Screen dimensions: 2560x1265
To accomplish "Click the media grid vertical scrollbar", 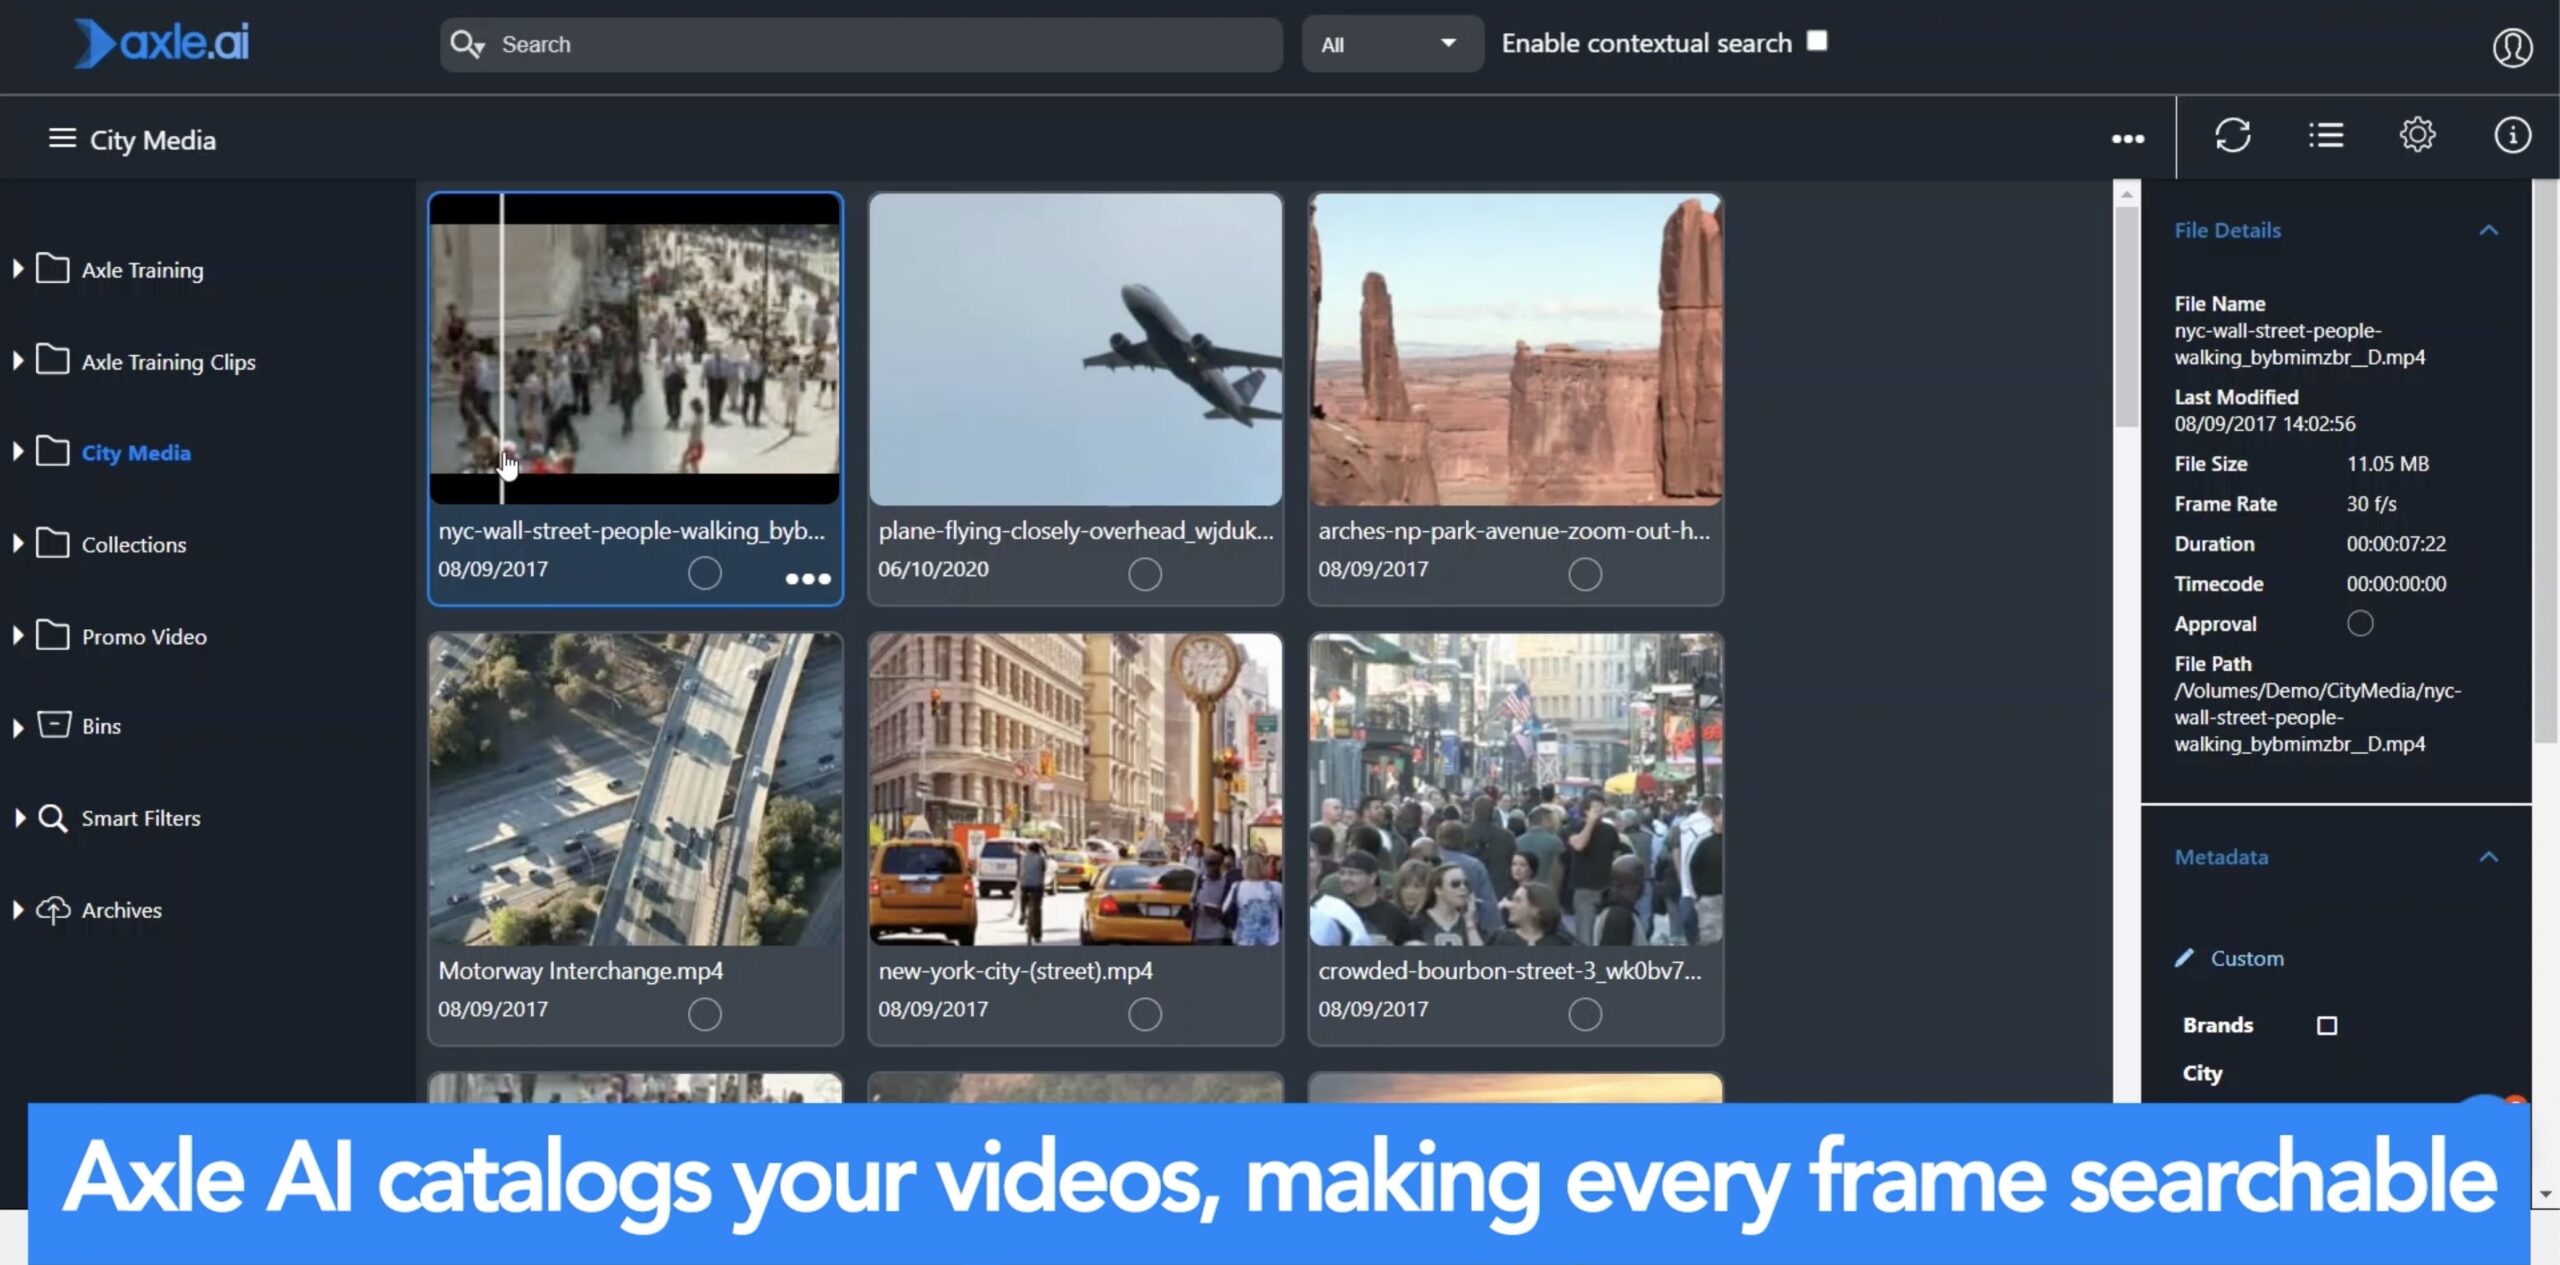I will [x=2126, y=318].
